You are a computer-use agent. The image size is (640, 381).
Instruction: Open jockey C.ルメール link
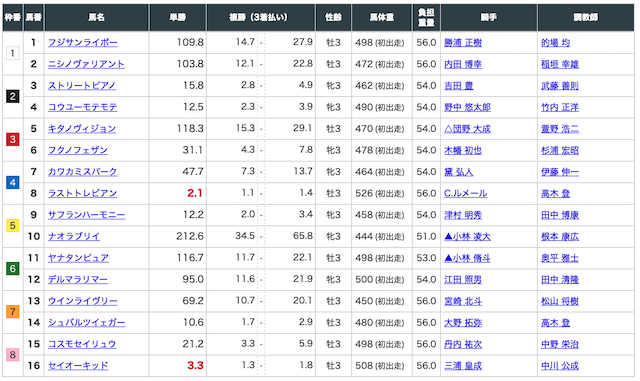[465, 193]
